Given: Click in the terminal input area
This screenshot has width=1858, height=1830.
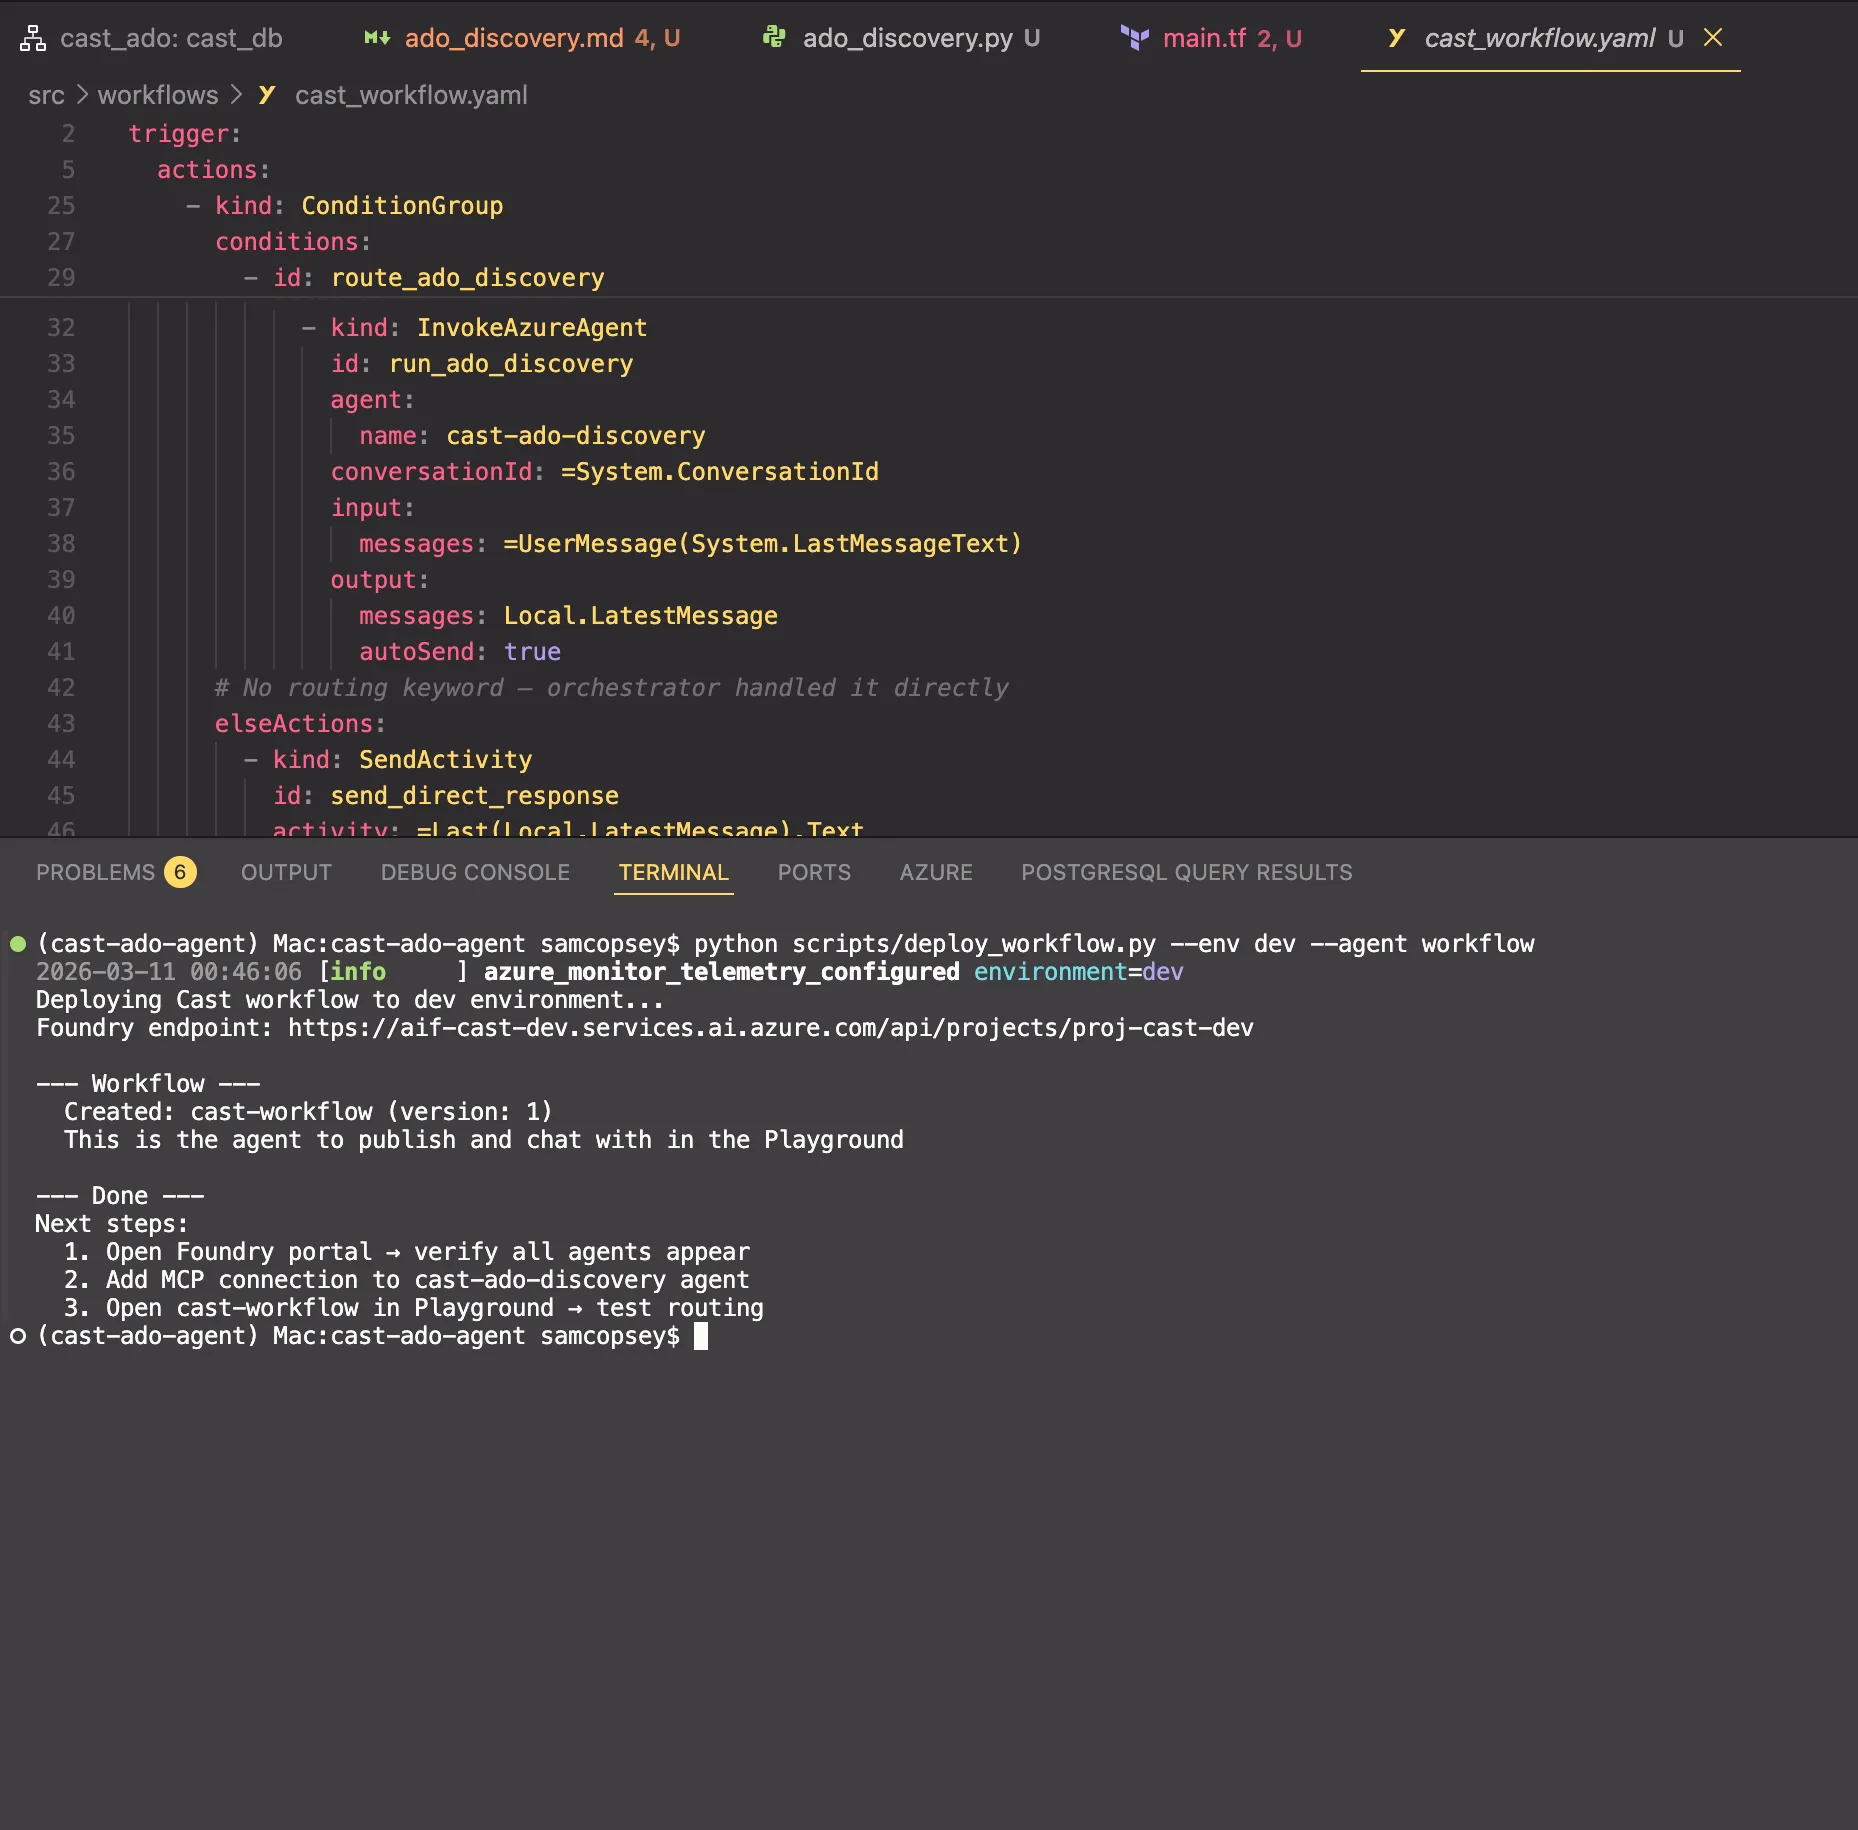Looking at the screenshot, I should [700, 1336].
